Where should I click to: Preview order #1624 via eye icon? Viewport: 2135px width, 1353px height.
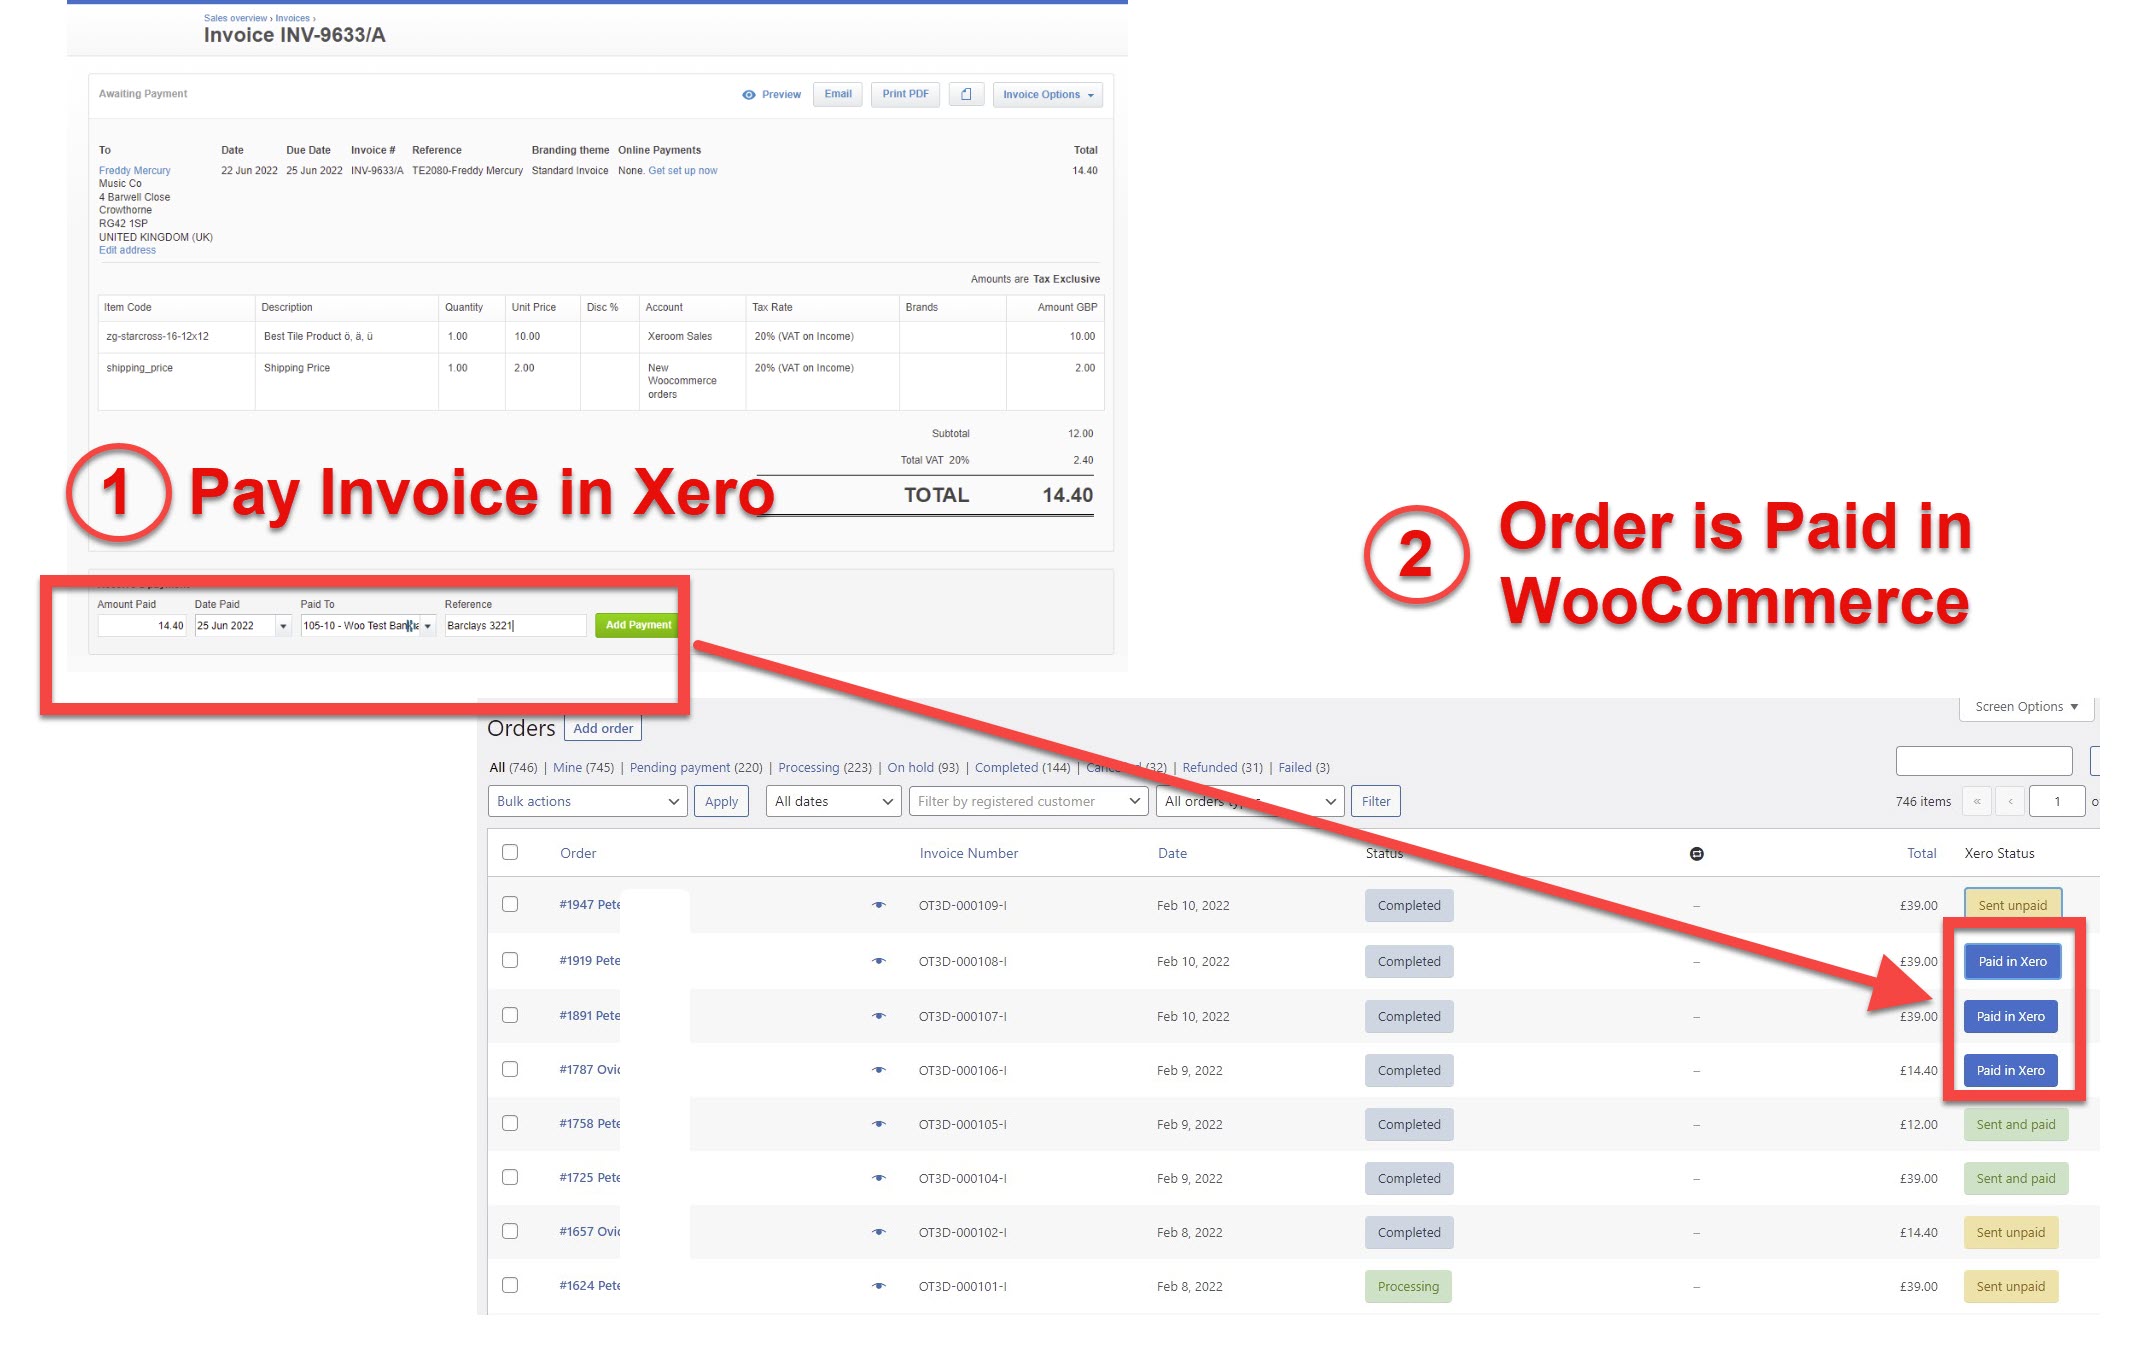879,1286
